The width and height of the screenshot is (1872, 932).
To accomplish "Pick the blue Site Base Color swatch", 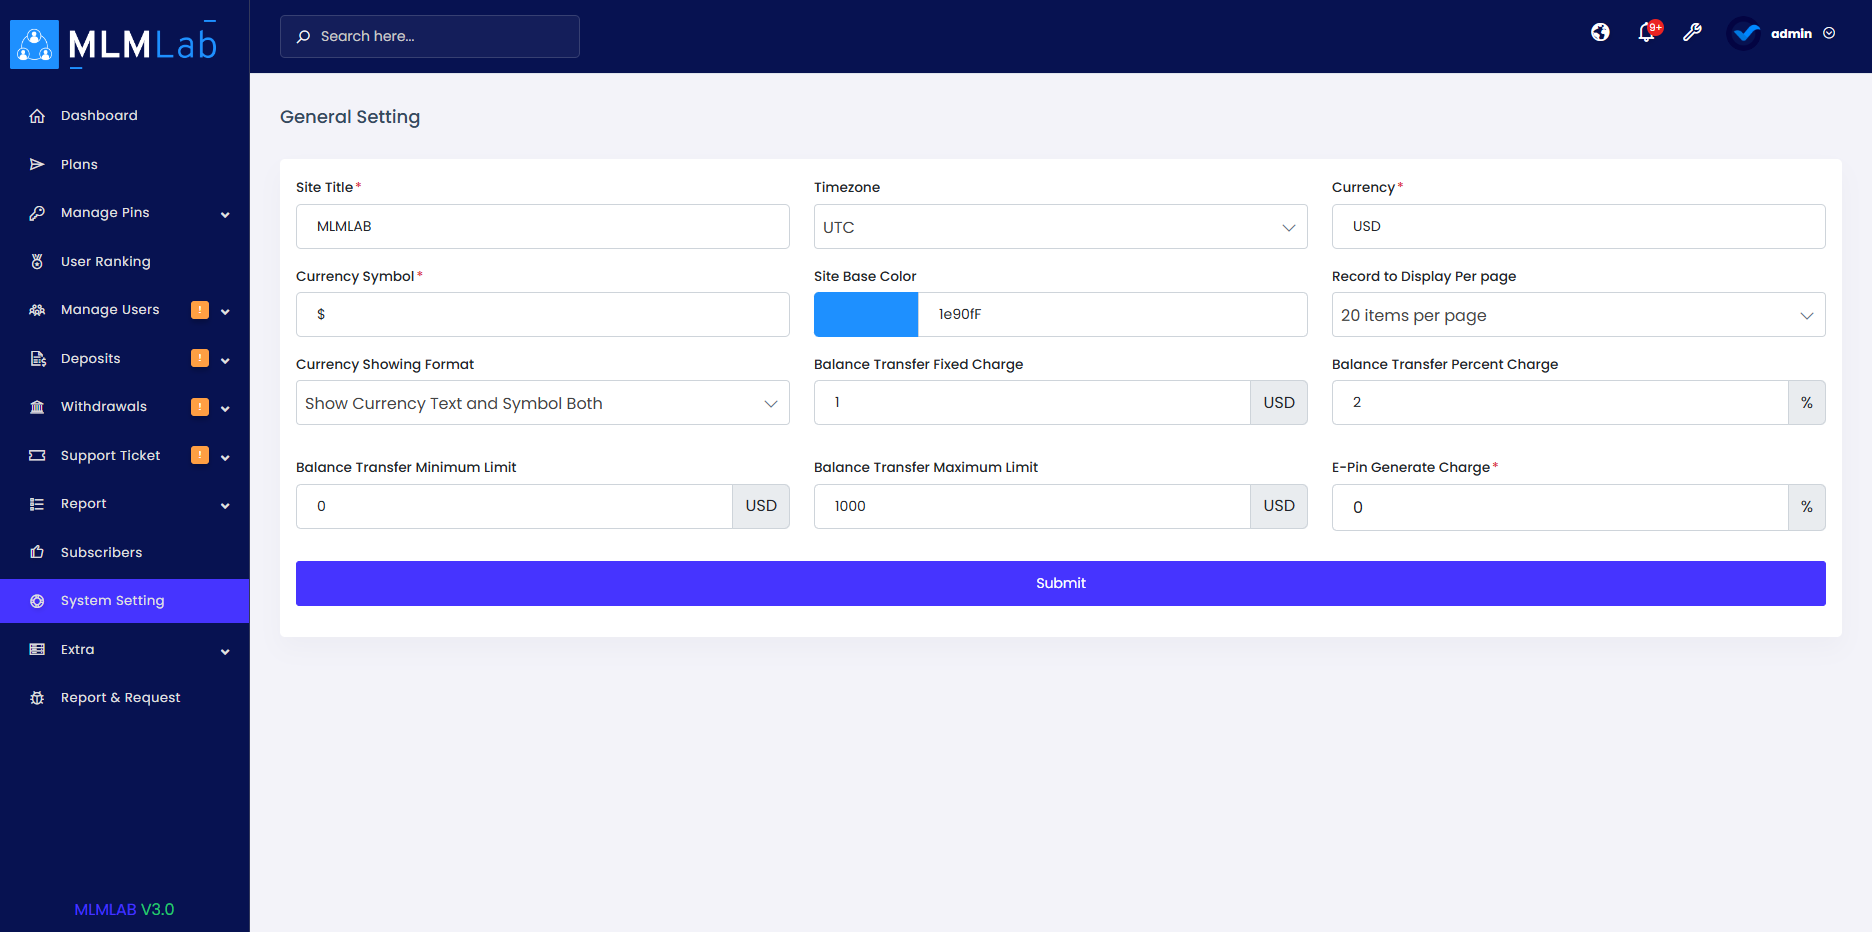I will 866,315.
